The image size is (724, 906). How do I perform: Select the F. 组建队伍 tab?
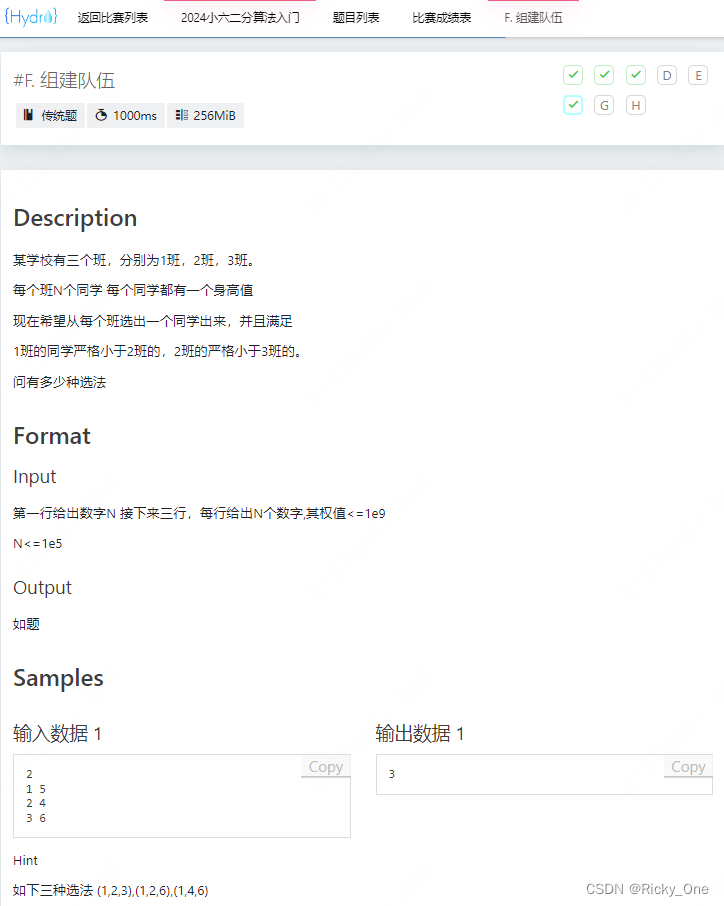tap(533, 18)
